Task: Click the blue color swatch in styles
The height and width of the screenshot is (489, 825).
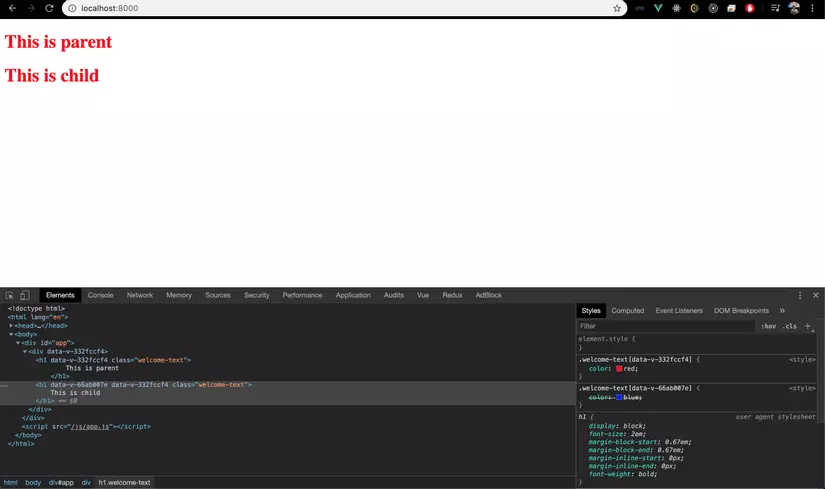Action: click(x=619, y=397)
